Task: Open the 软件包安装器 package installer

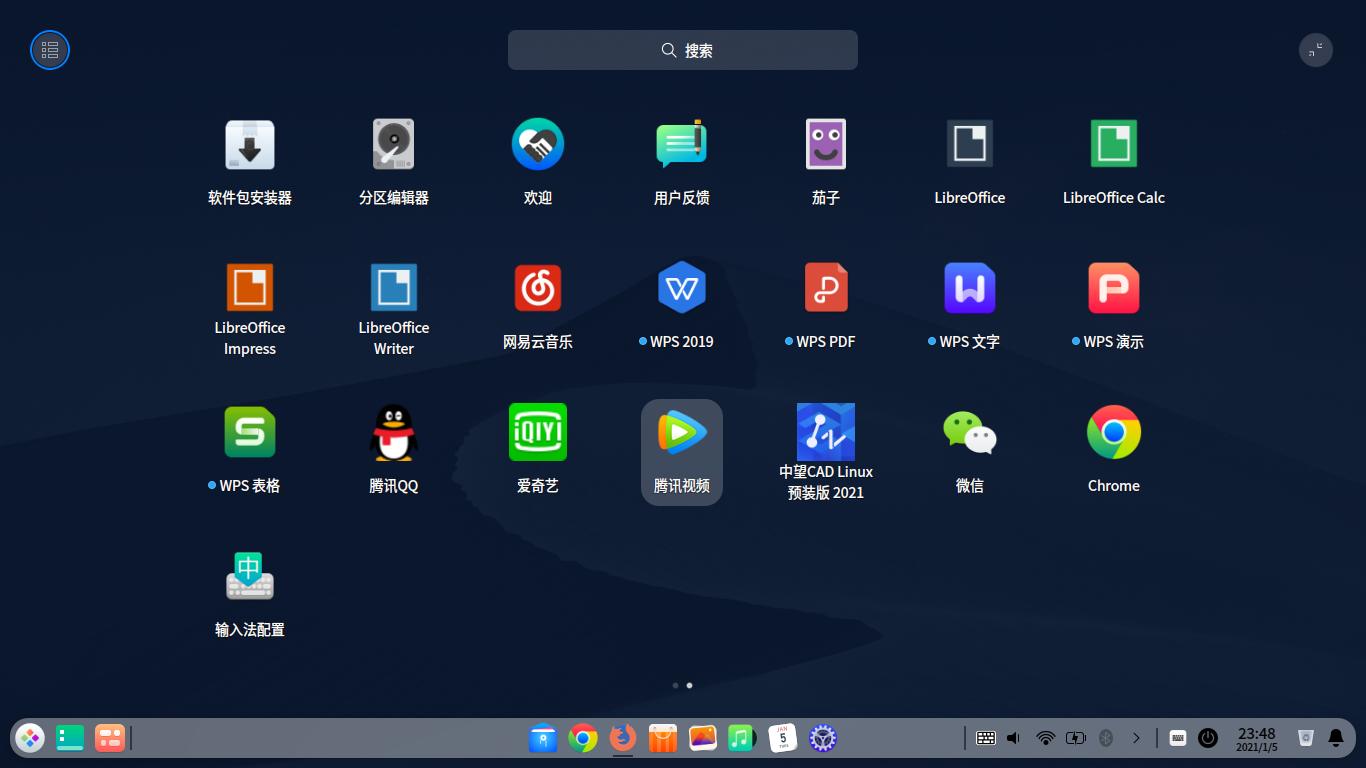Action: pyautogui.click(x=249, y=145)
